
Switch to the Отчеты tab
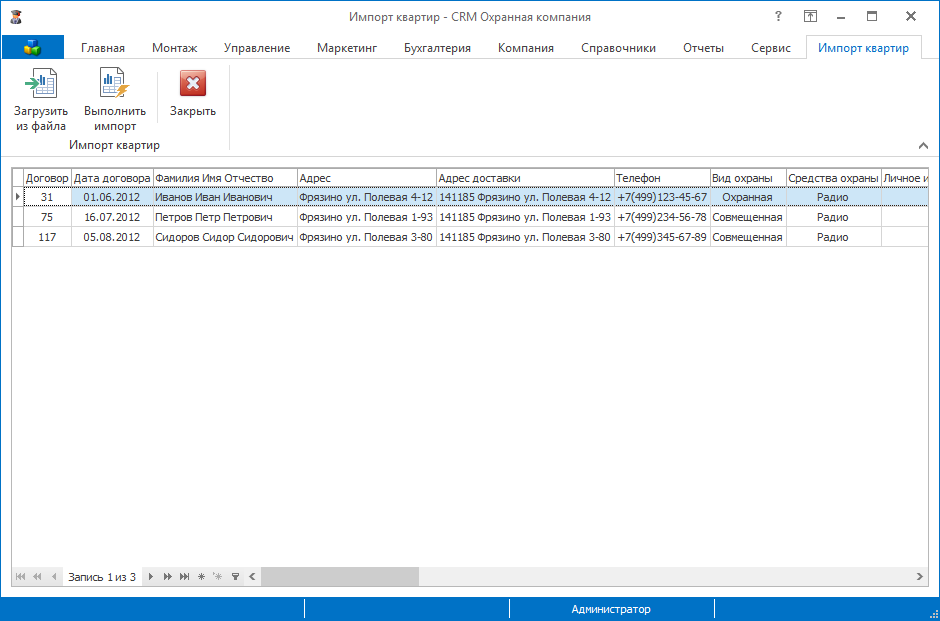click(703, 48)
